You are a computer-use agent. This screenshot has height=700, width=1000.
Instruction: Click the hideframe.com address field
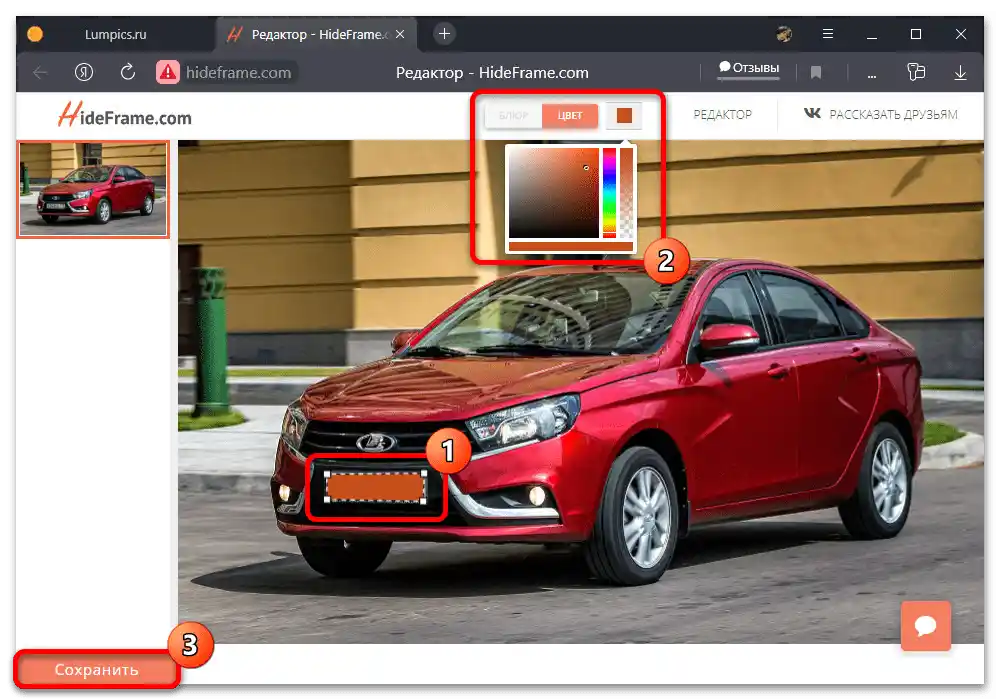pos(239,73)
